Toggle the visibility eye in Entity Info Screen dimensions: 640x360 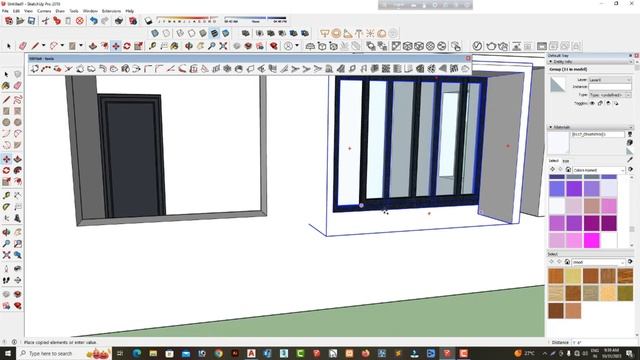pos(592,104)
